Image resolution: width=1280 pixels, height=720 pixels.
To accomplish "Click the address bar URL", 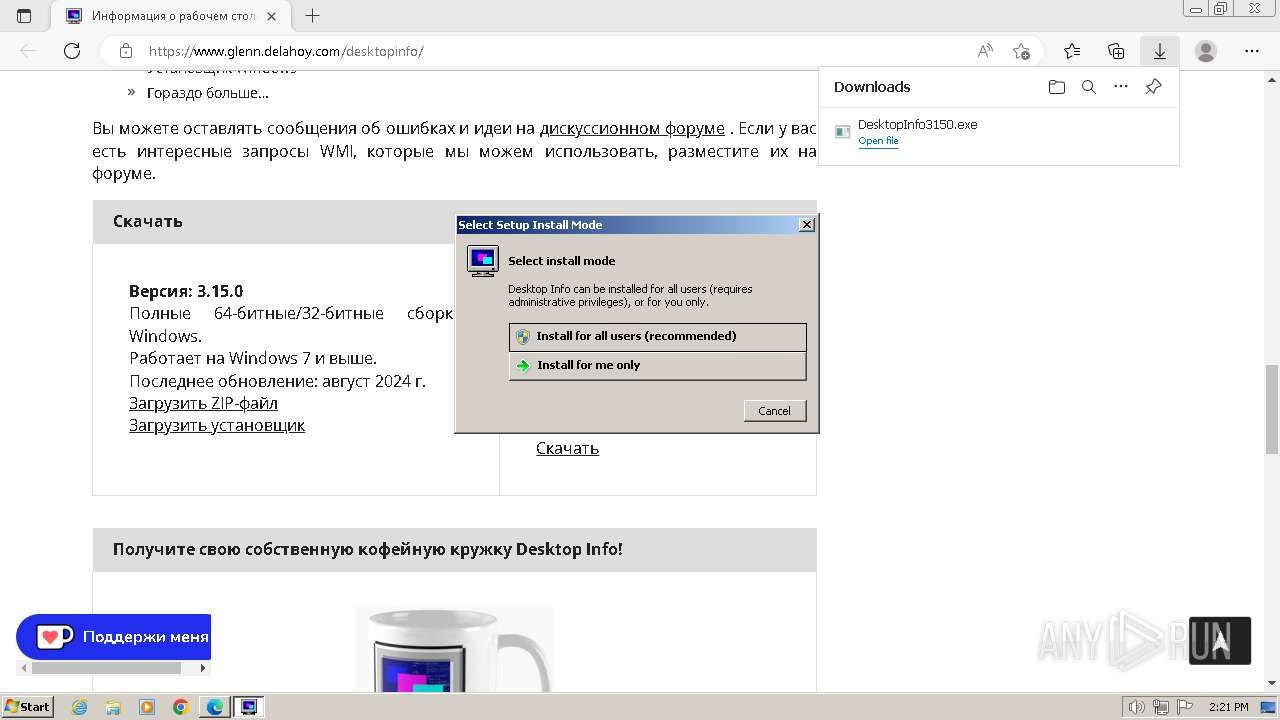I will click(x=286, y=51).
